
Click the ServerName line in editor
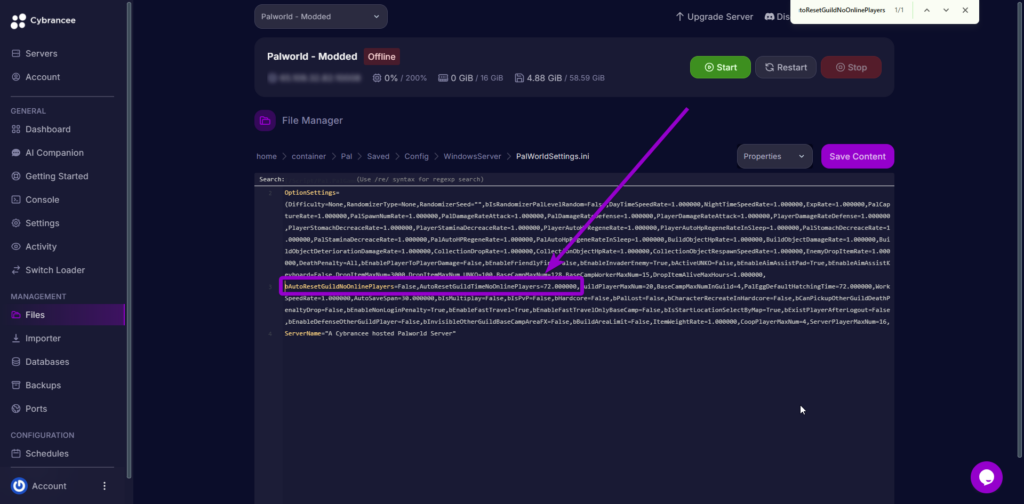click(370, 334)
